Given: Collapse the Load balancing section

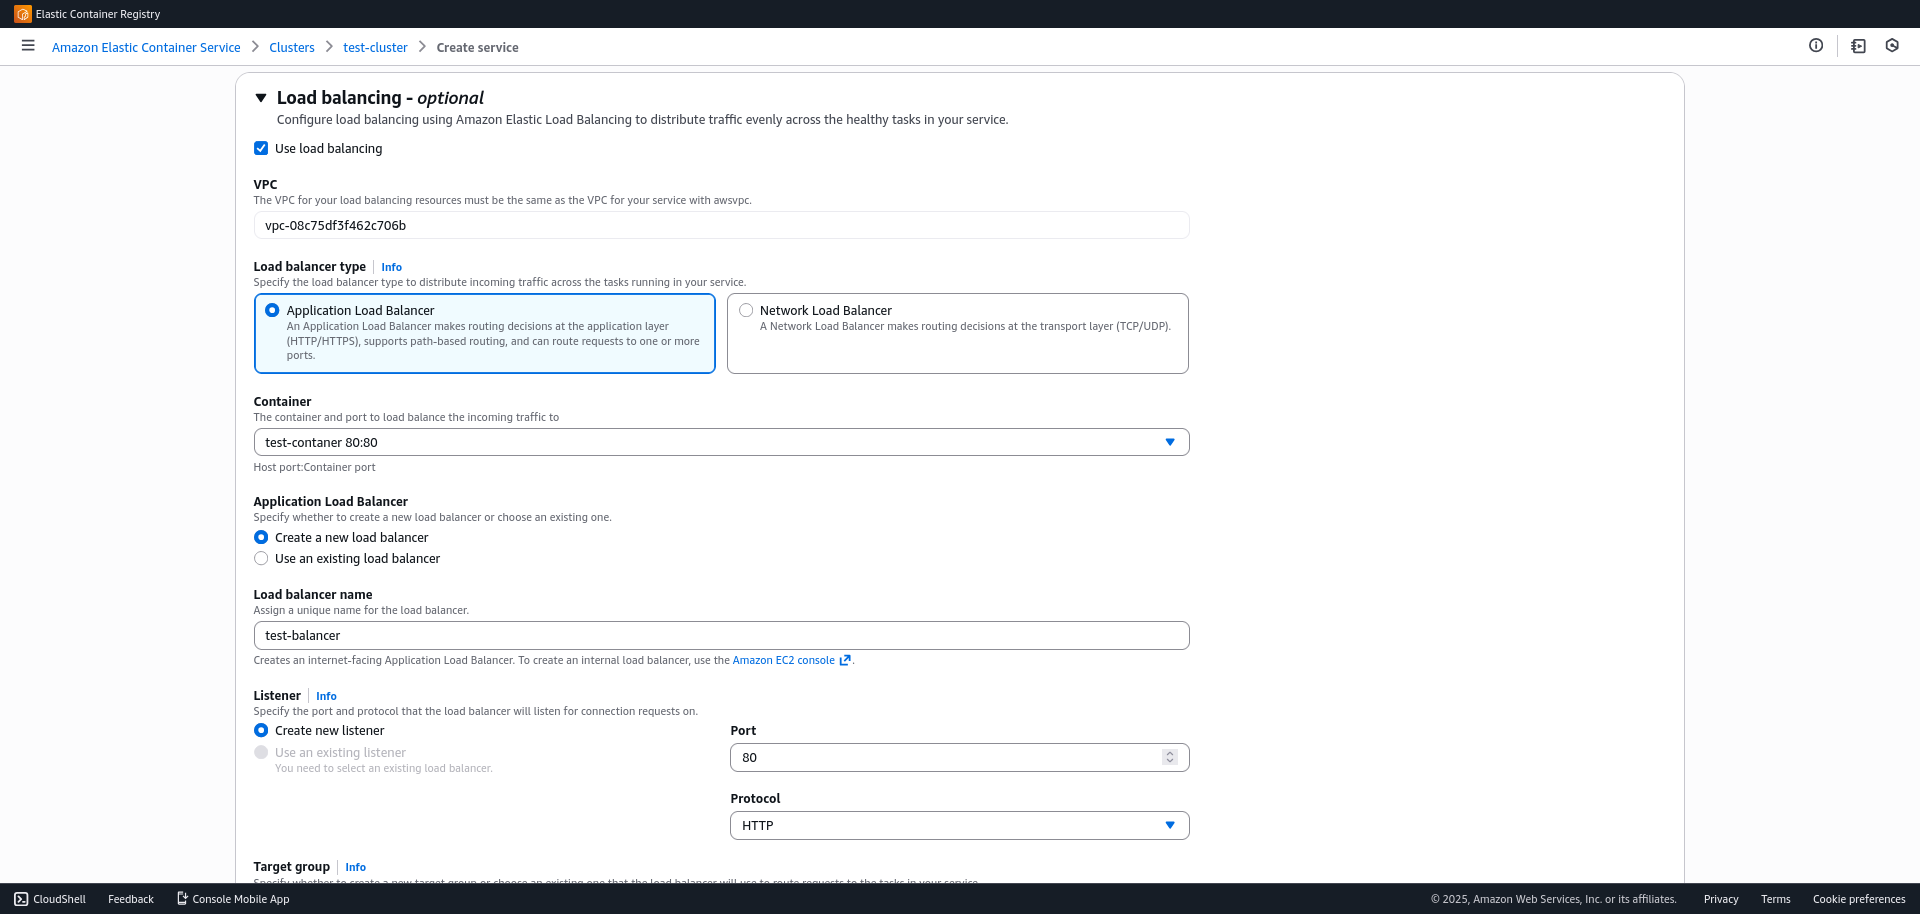Looking at the screenshot, I should click(261, 97).
